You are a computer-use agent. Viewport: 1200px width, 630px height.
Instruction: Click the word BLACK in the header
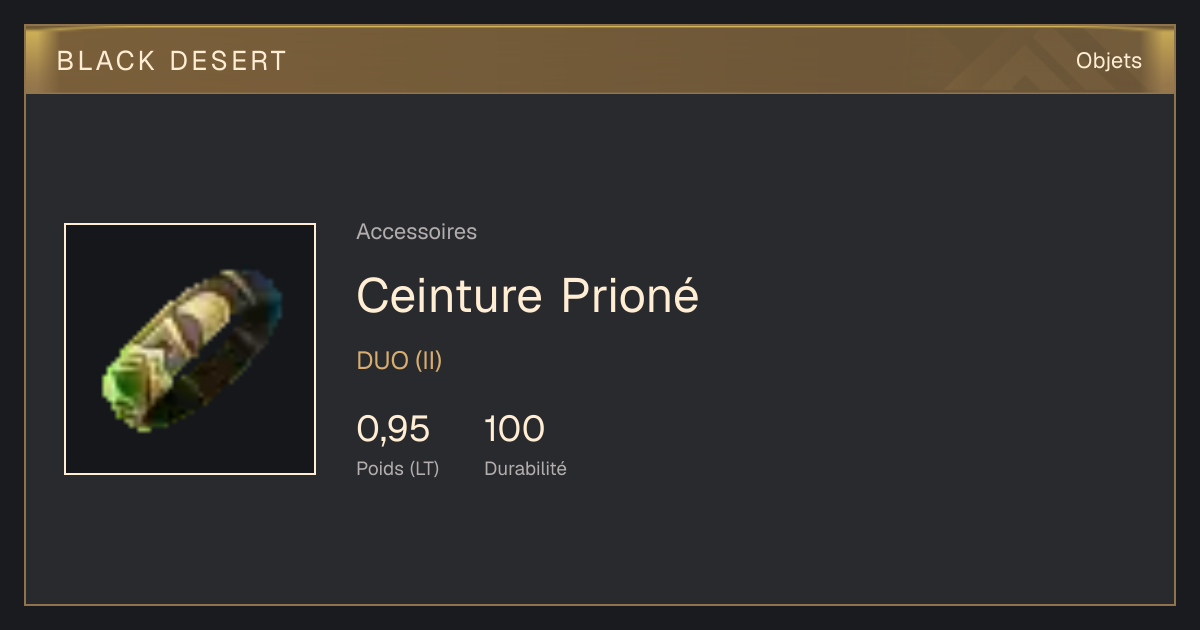[107, 61]
